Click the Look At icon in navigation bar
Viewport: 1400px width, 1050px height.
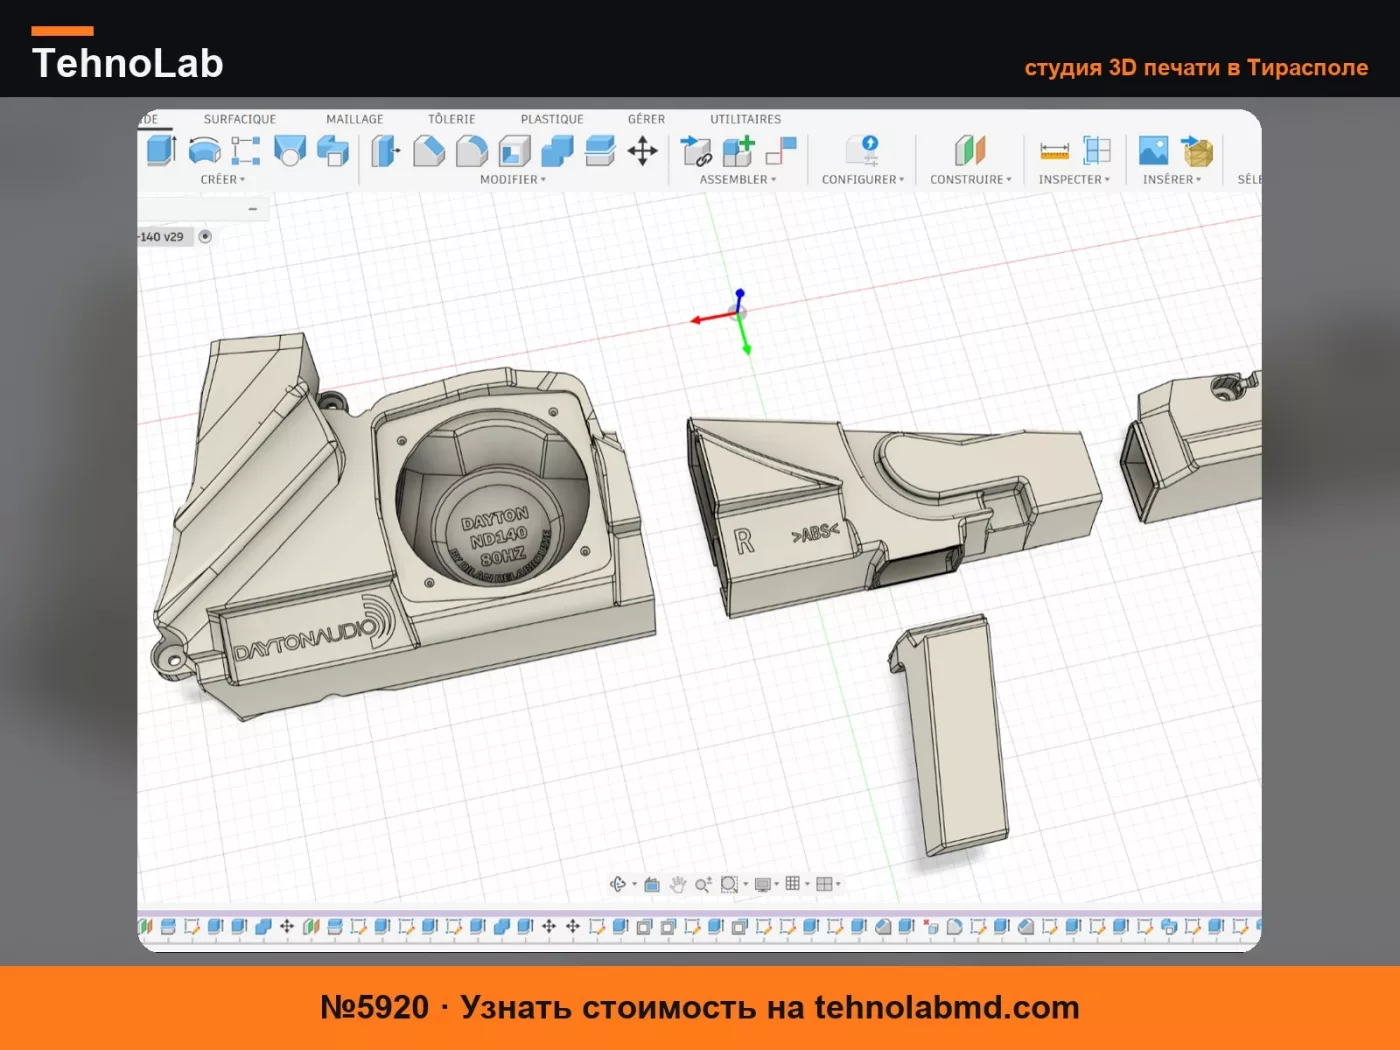coord(652,884)
